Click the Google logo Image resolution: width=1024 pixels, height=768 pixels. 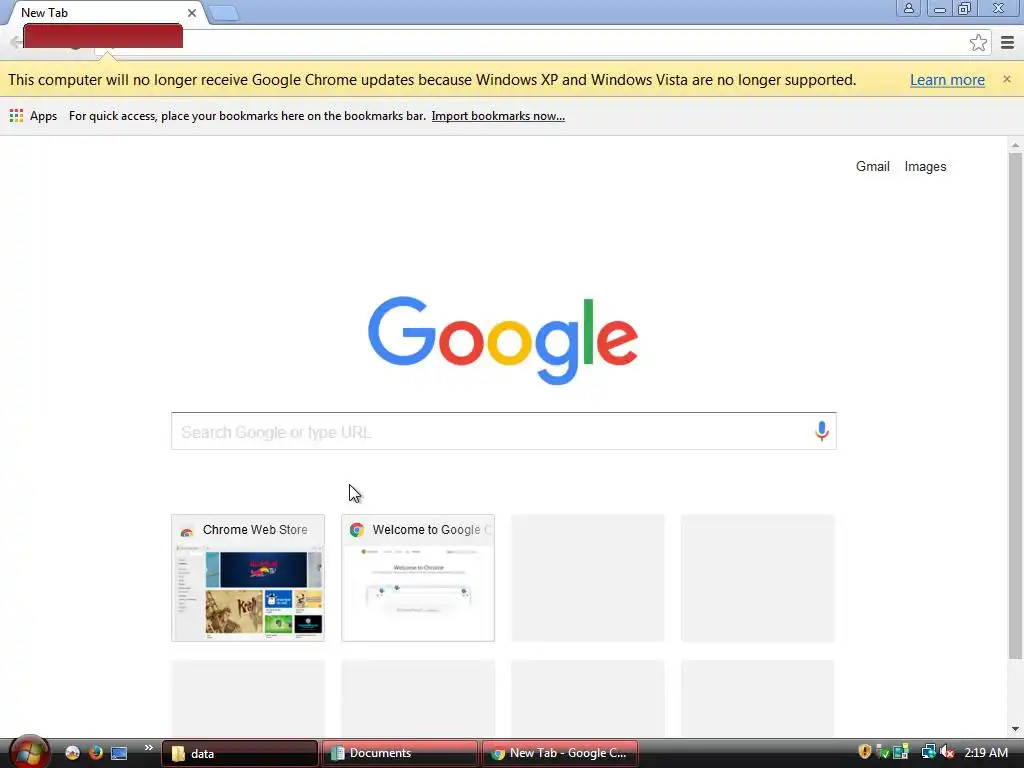pos(503,340)
